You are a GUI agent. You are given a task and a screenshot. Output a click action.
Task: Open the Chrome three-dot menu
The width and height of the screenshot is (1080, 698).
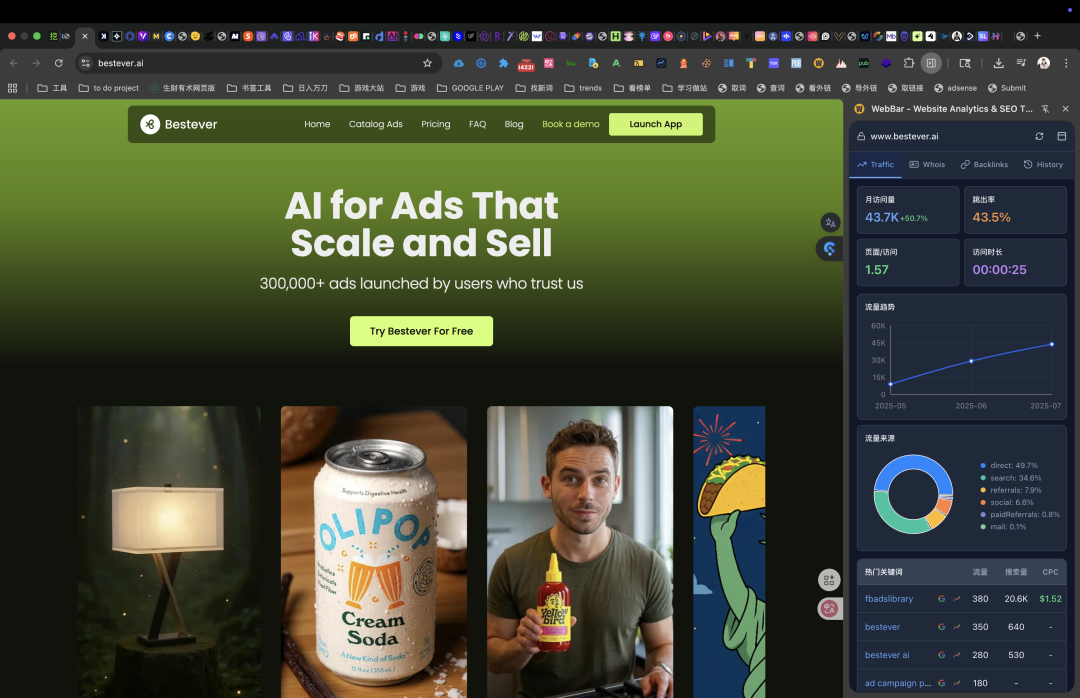[x=1066, y=63]
